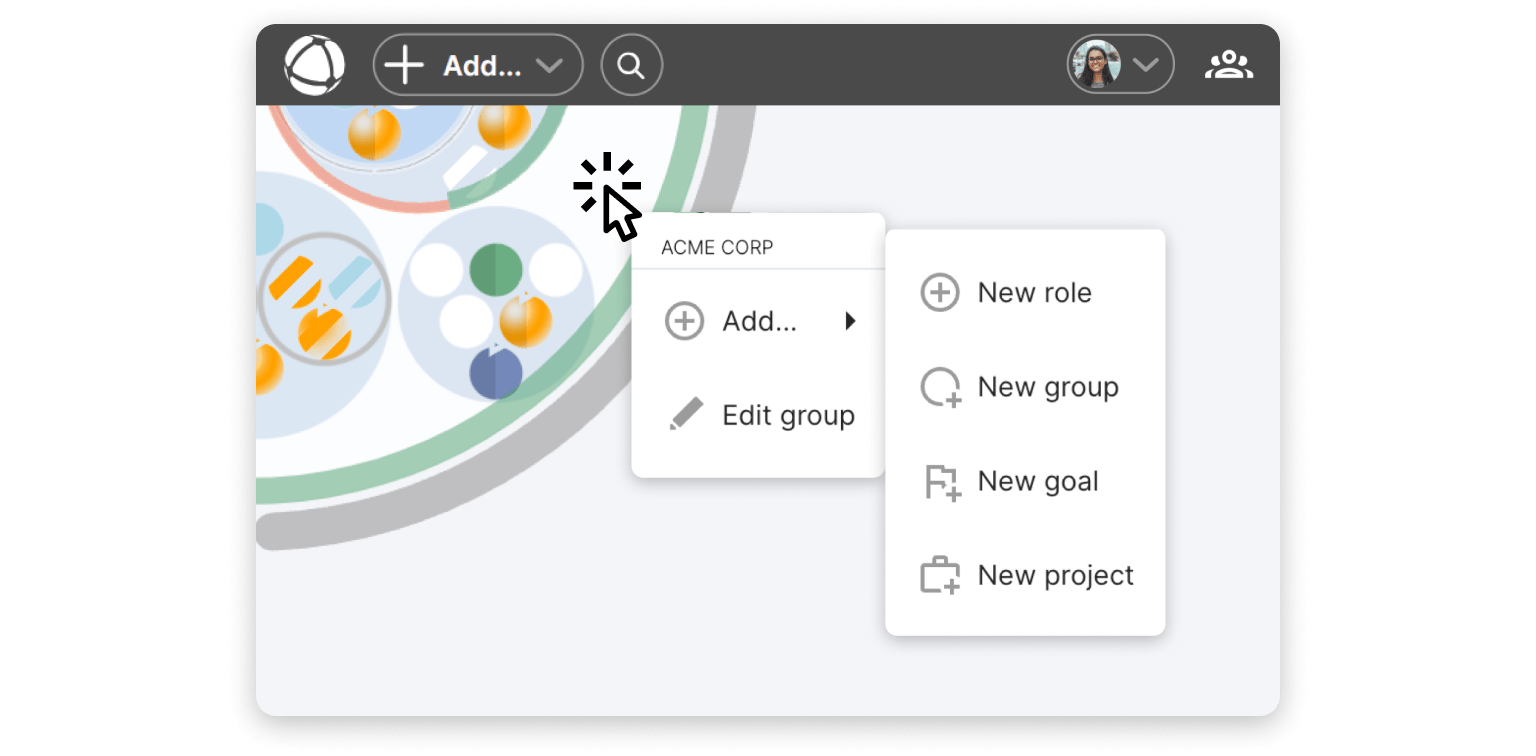Select Add... in the context menu

(x=759, y=321)
